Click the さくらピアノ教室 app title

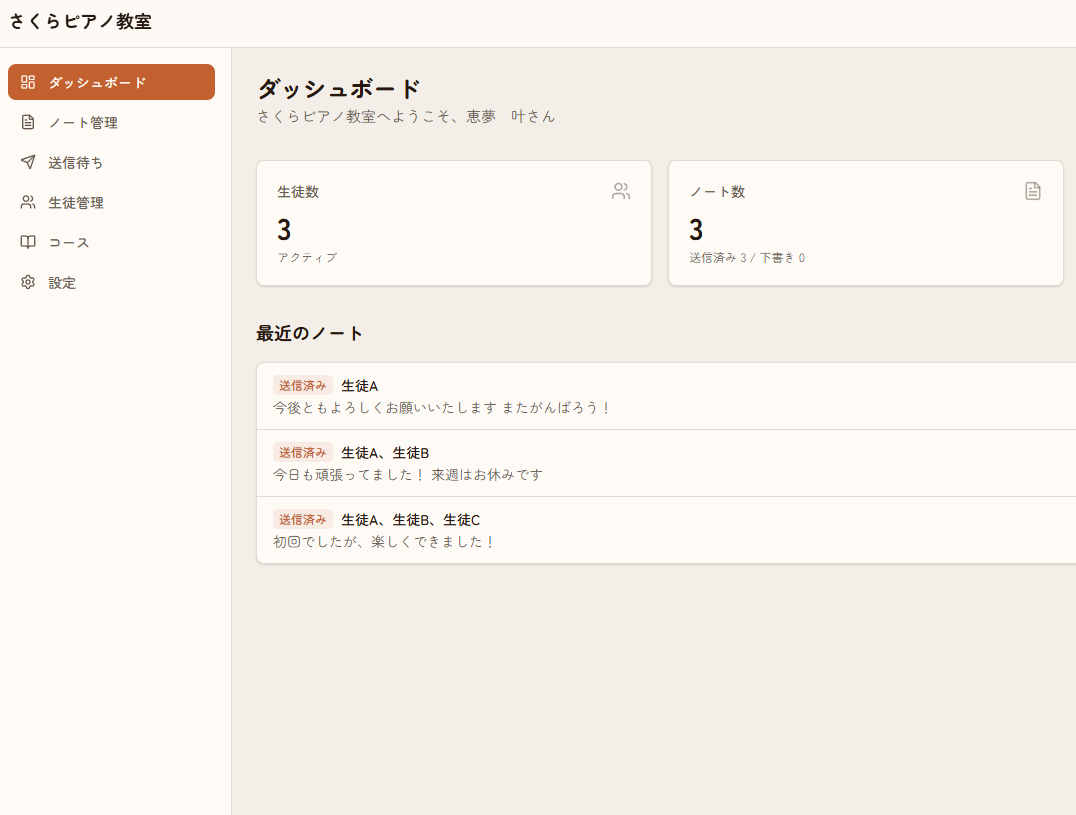(x=80, y=21)
